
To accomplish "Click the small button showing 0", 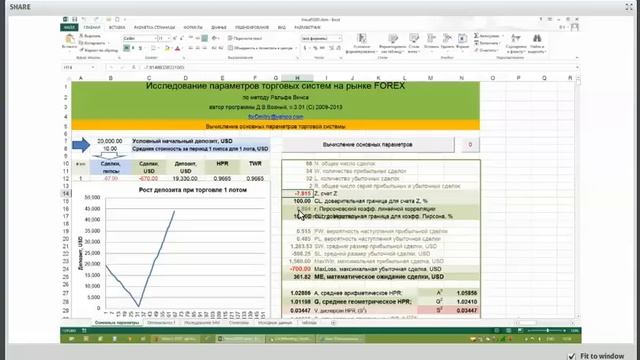I will pyautogui.click(x=470, y=144).
